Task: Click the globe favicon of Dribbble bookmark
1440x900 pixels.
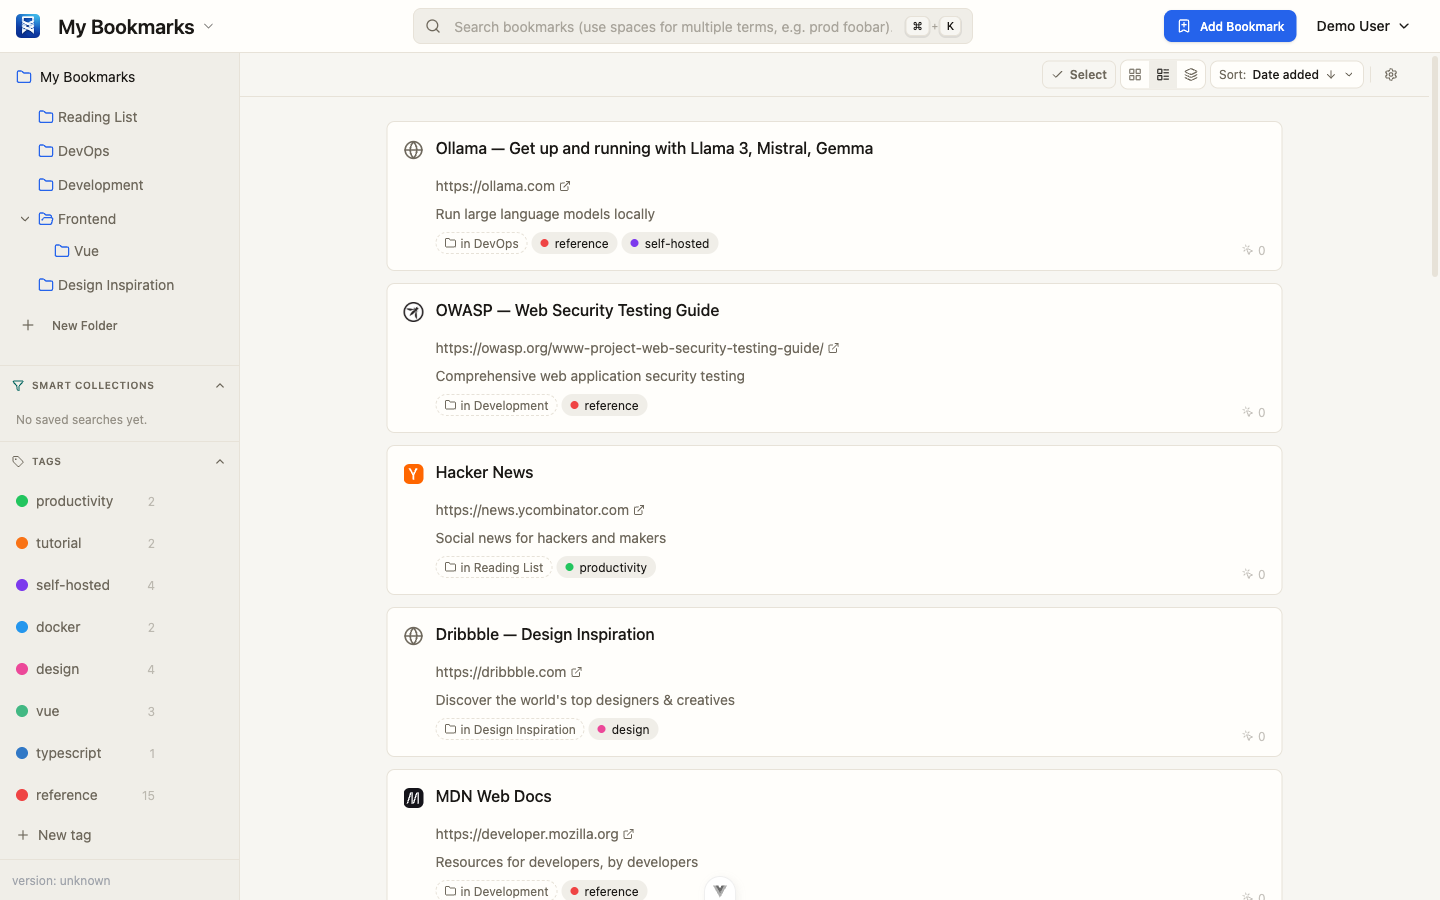Action: pos(413,636)
